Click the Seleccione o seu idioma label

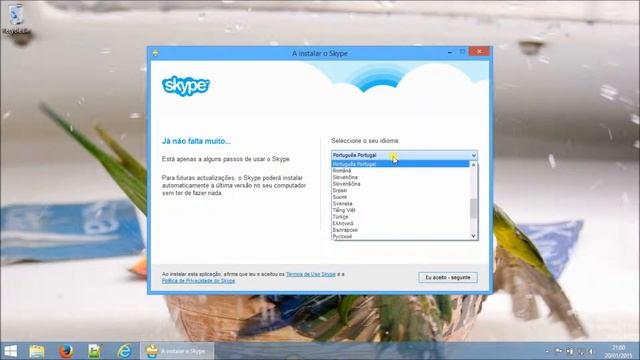[x=365, y=141]
